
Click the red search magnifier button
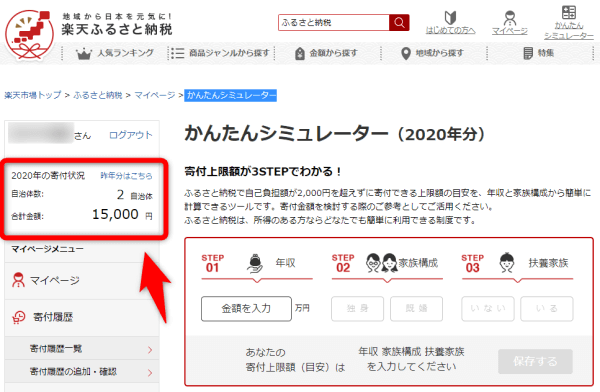tap(399, 23)
